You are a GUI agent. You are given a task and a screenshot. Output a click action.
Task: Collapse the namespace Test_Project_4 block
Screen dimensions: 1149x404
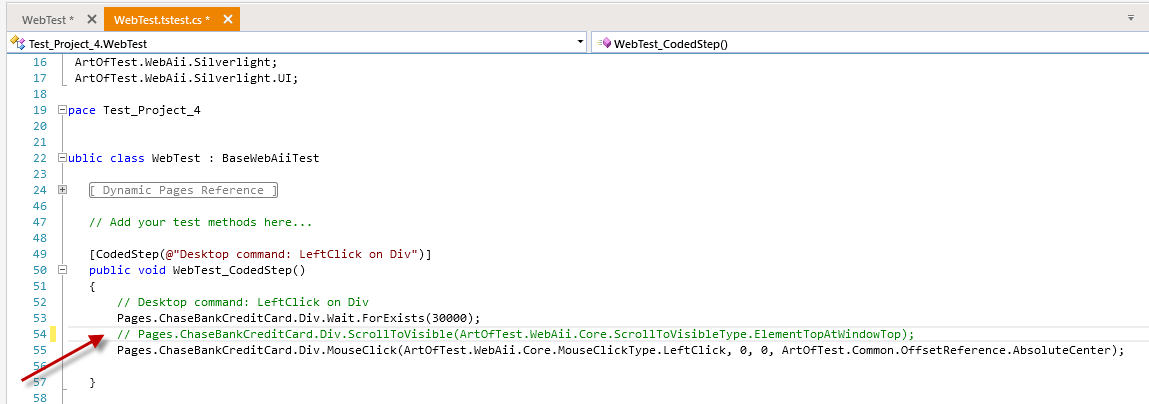pos(64,110)
